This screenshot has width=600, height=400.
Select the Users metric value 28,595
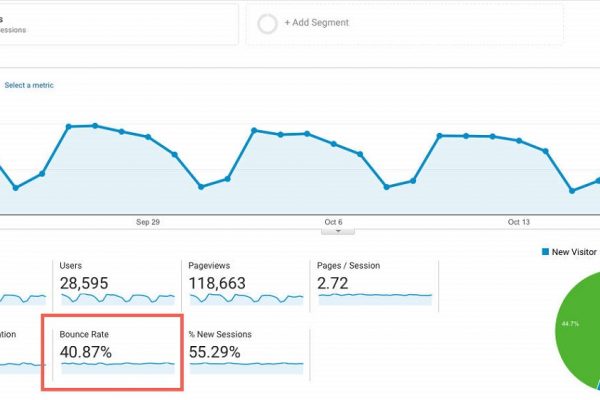click(84, 283)
